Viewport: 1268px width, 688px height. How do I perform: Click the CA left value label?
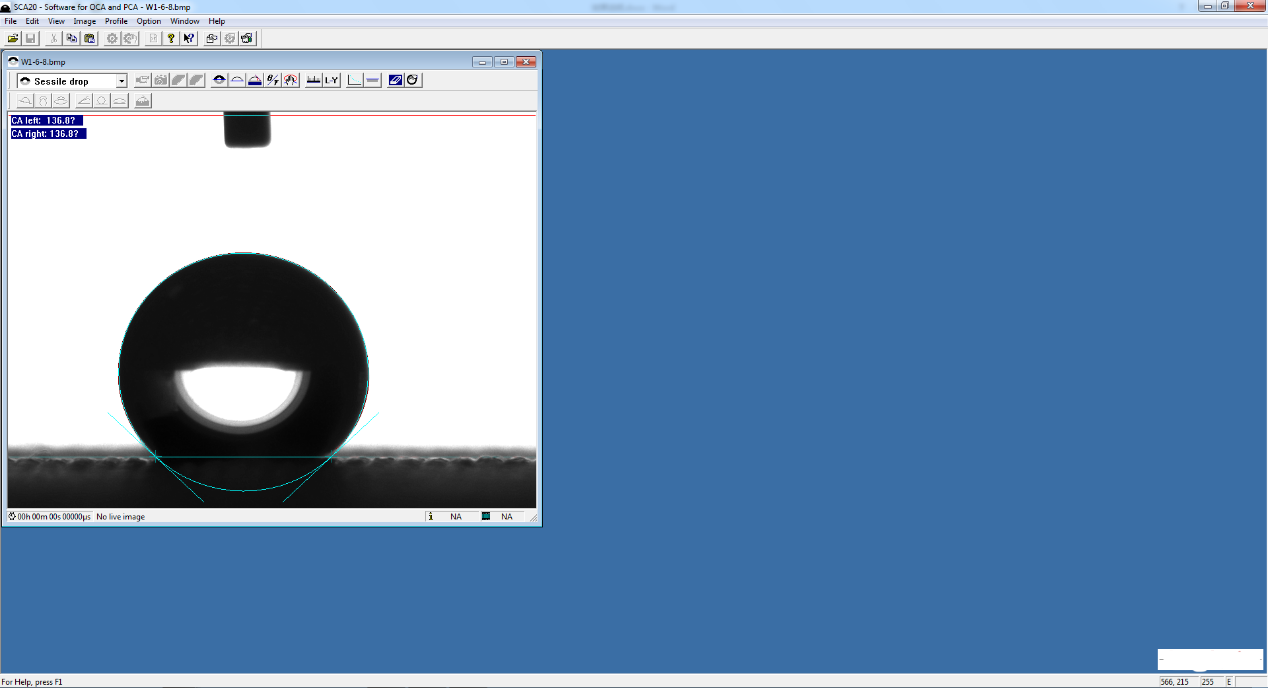46,121
